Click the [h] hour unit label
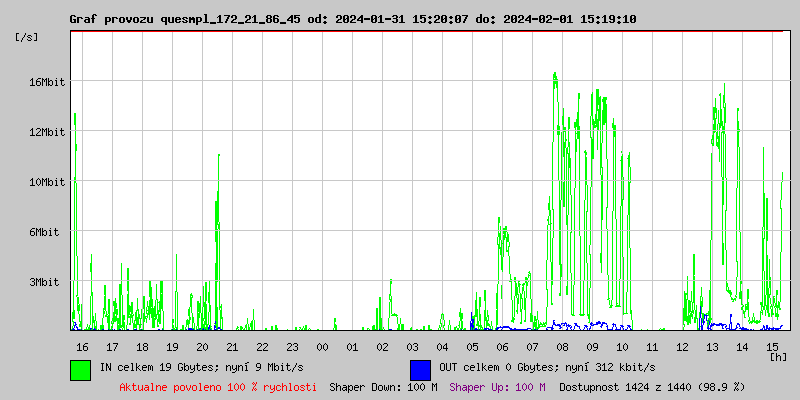The width and height of the screenshot is (800, 400). [779, 356]
